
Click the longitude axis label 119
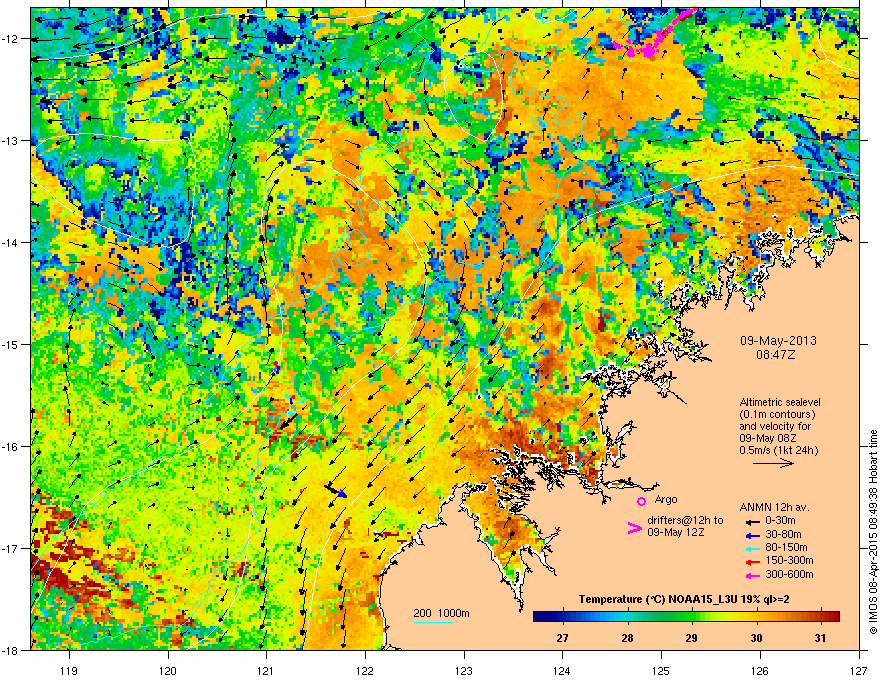click(69, 670)
